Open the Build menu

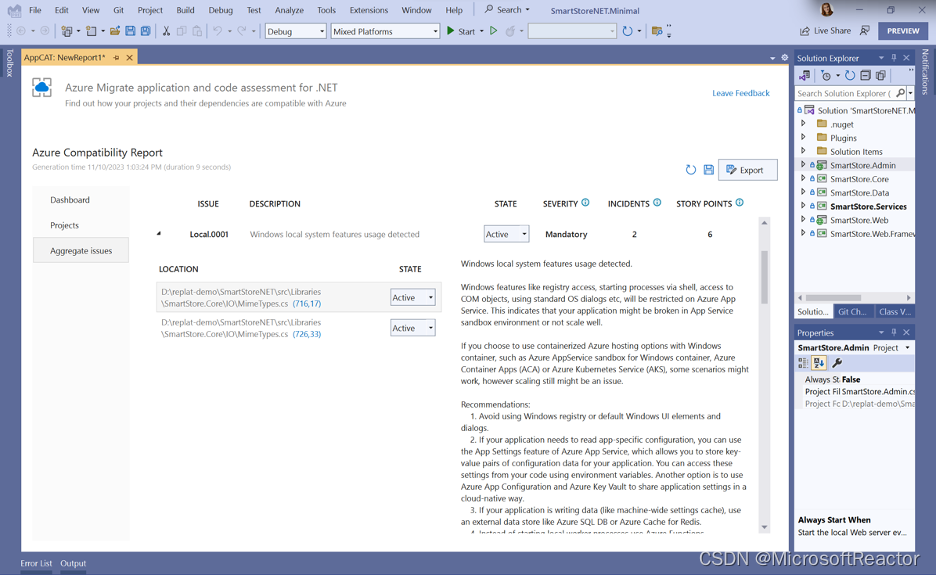185,10
